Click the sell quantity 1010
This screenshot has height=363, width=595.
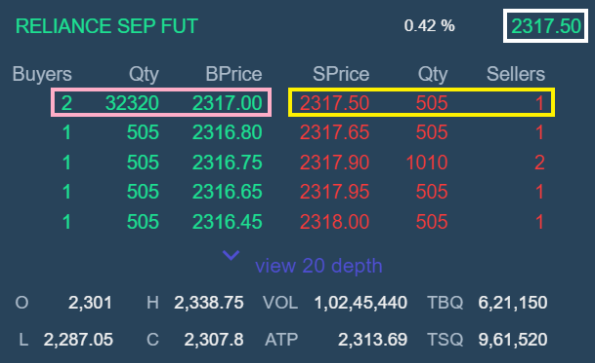point(427,162)
